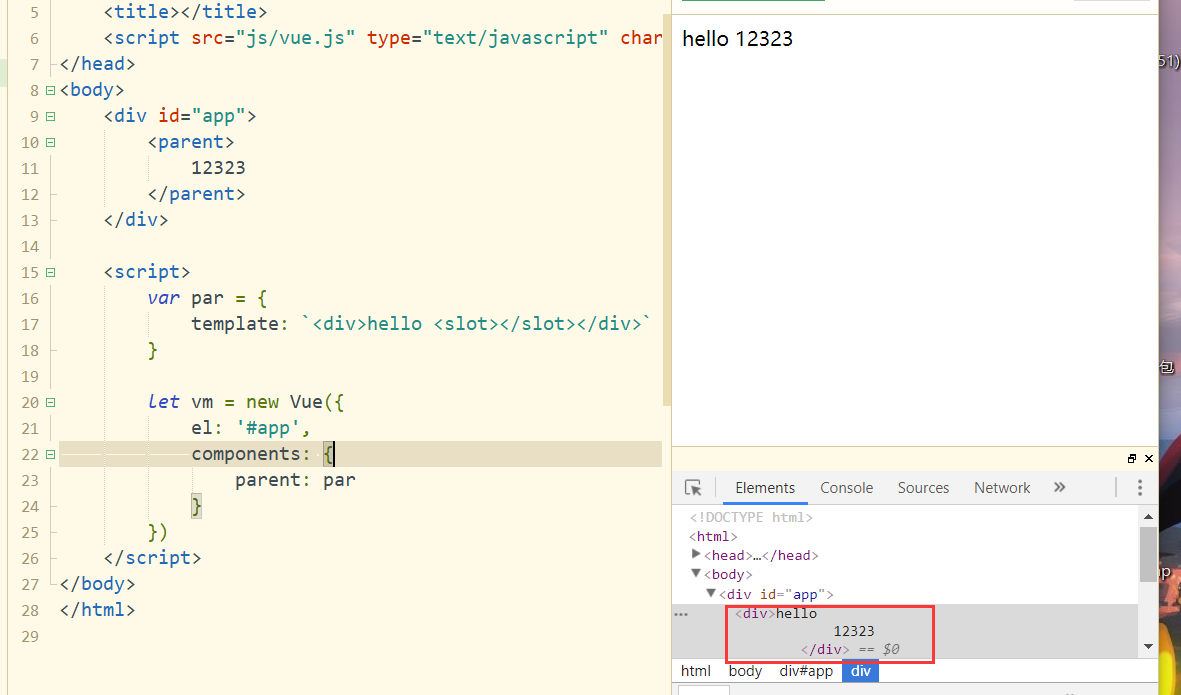Screen dimensions: 1181x695
Task: Click the Elements panel scroll up arrow
Action: (x=1148, y=517)
